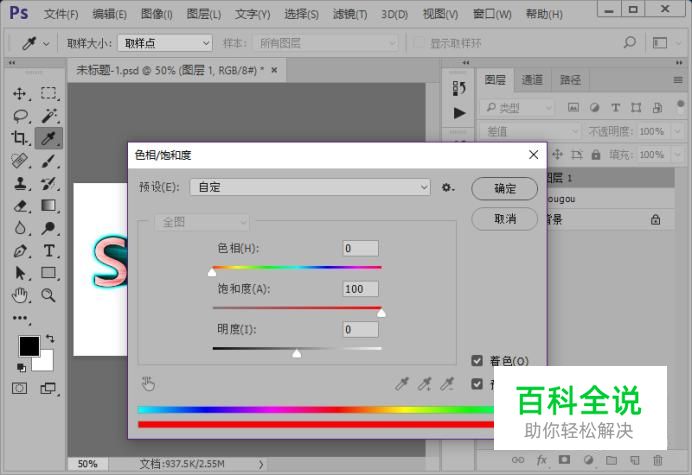Toggle the show sampling ring checkbox
Image resolution: width=692 pixels, height=475 pixels.
tap(418, 43)
